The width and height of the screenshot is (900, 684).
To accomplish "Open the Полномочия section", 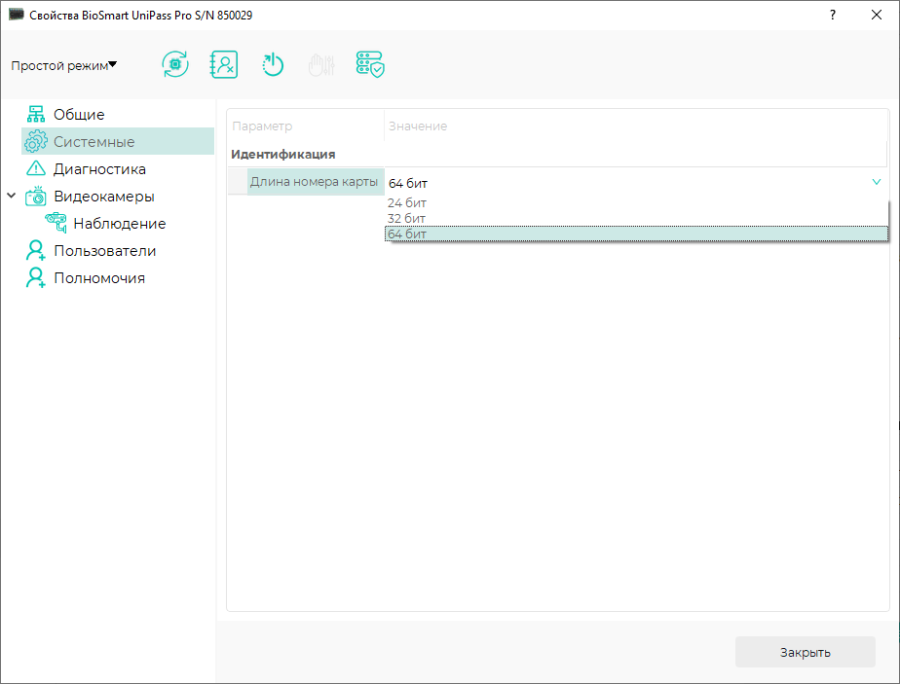I will [99, 278].
